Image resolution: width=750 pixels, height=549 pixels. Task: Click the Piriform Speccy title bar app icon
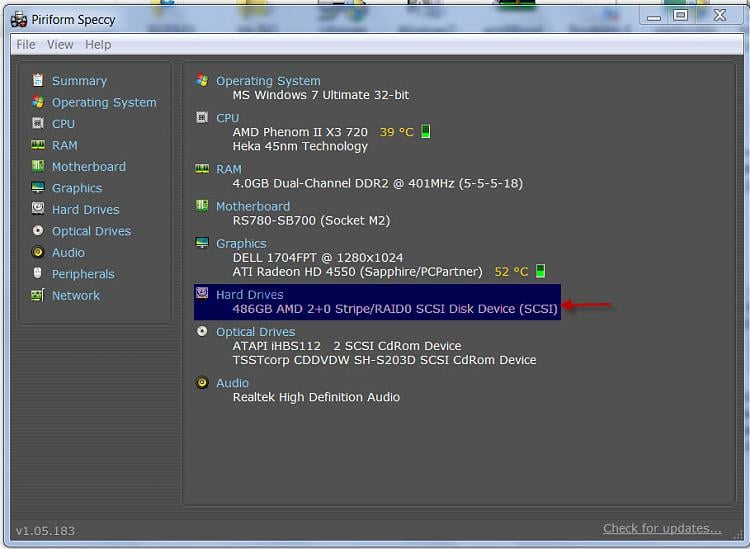19,20
